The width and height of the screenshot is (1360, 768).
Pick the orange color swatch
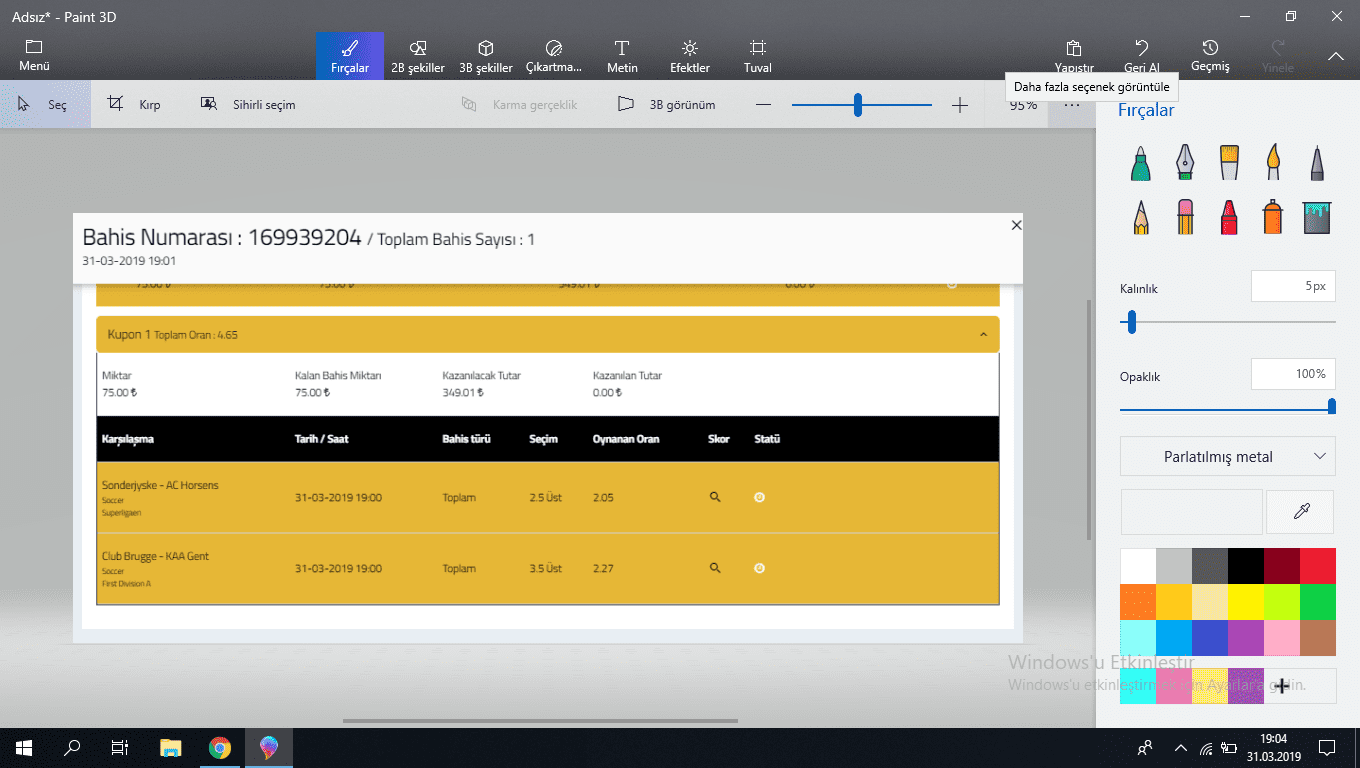coord(1138,602)
